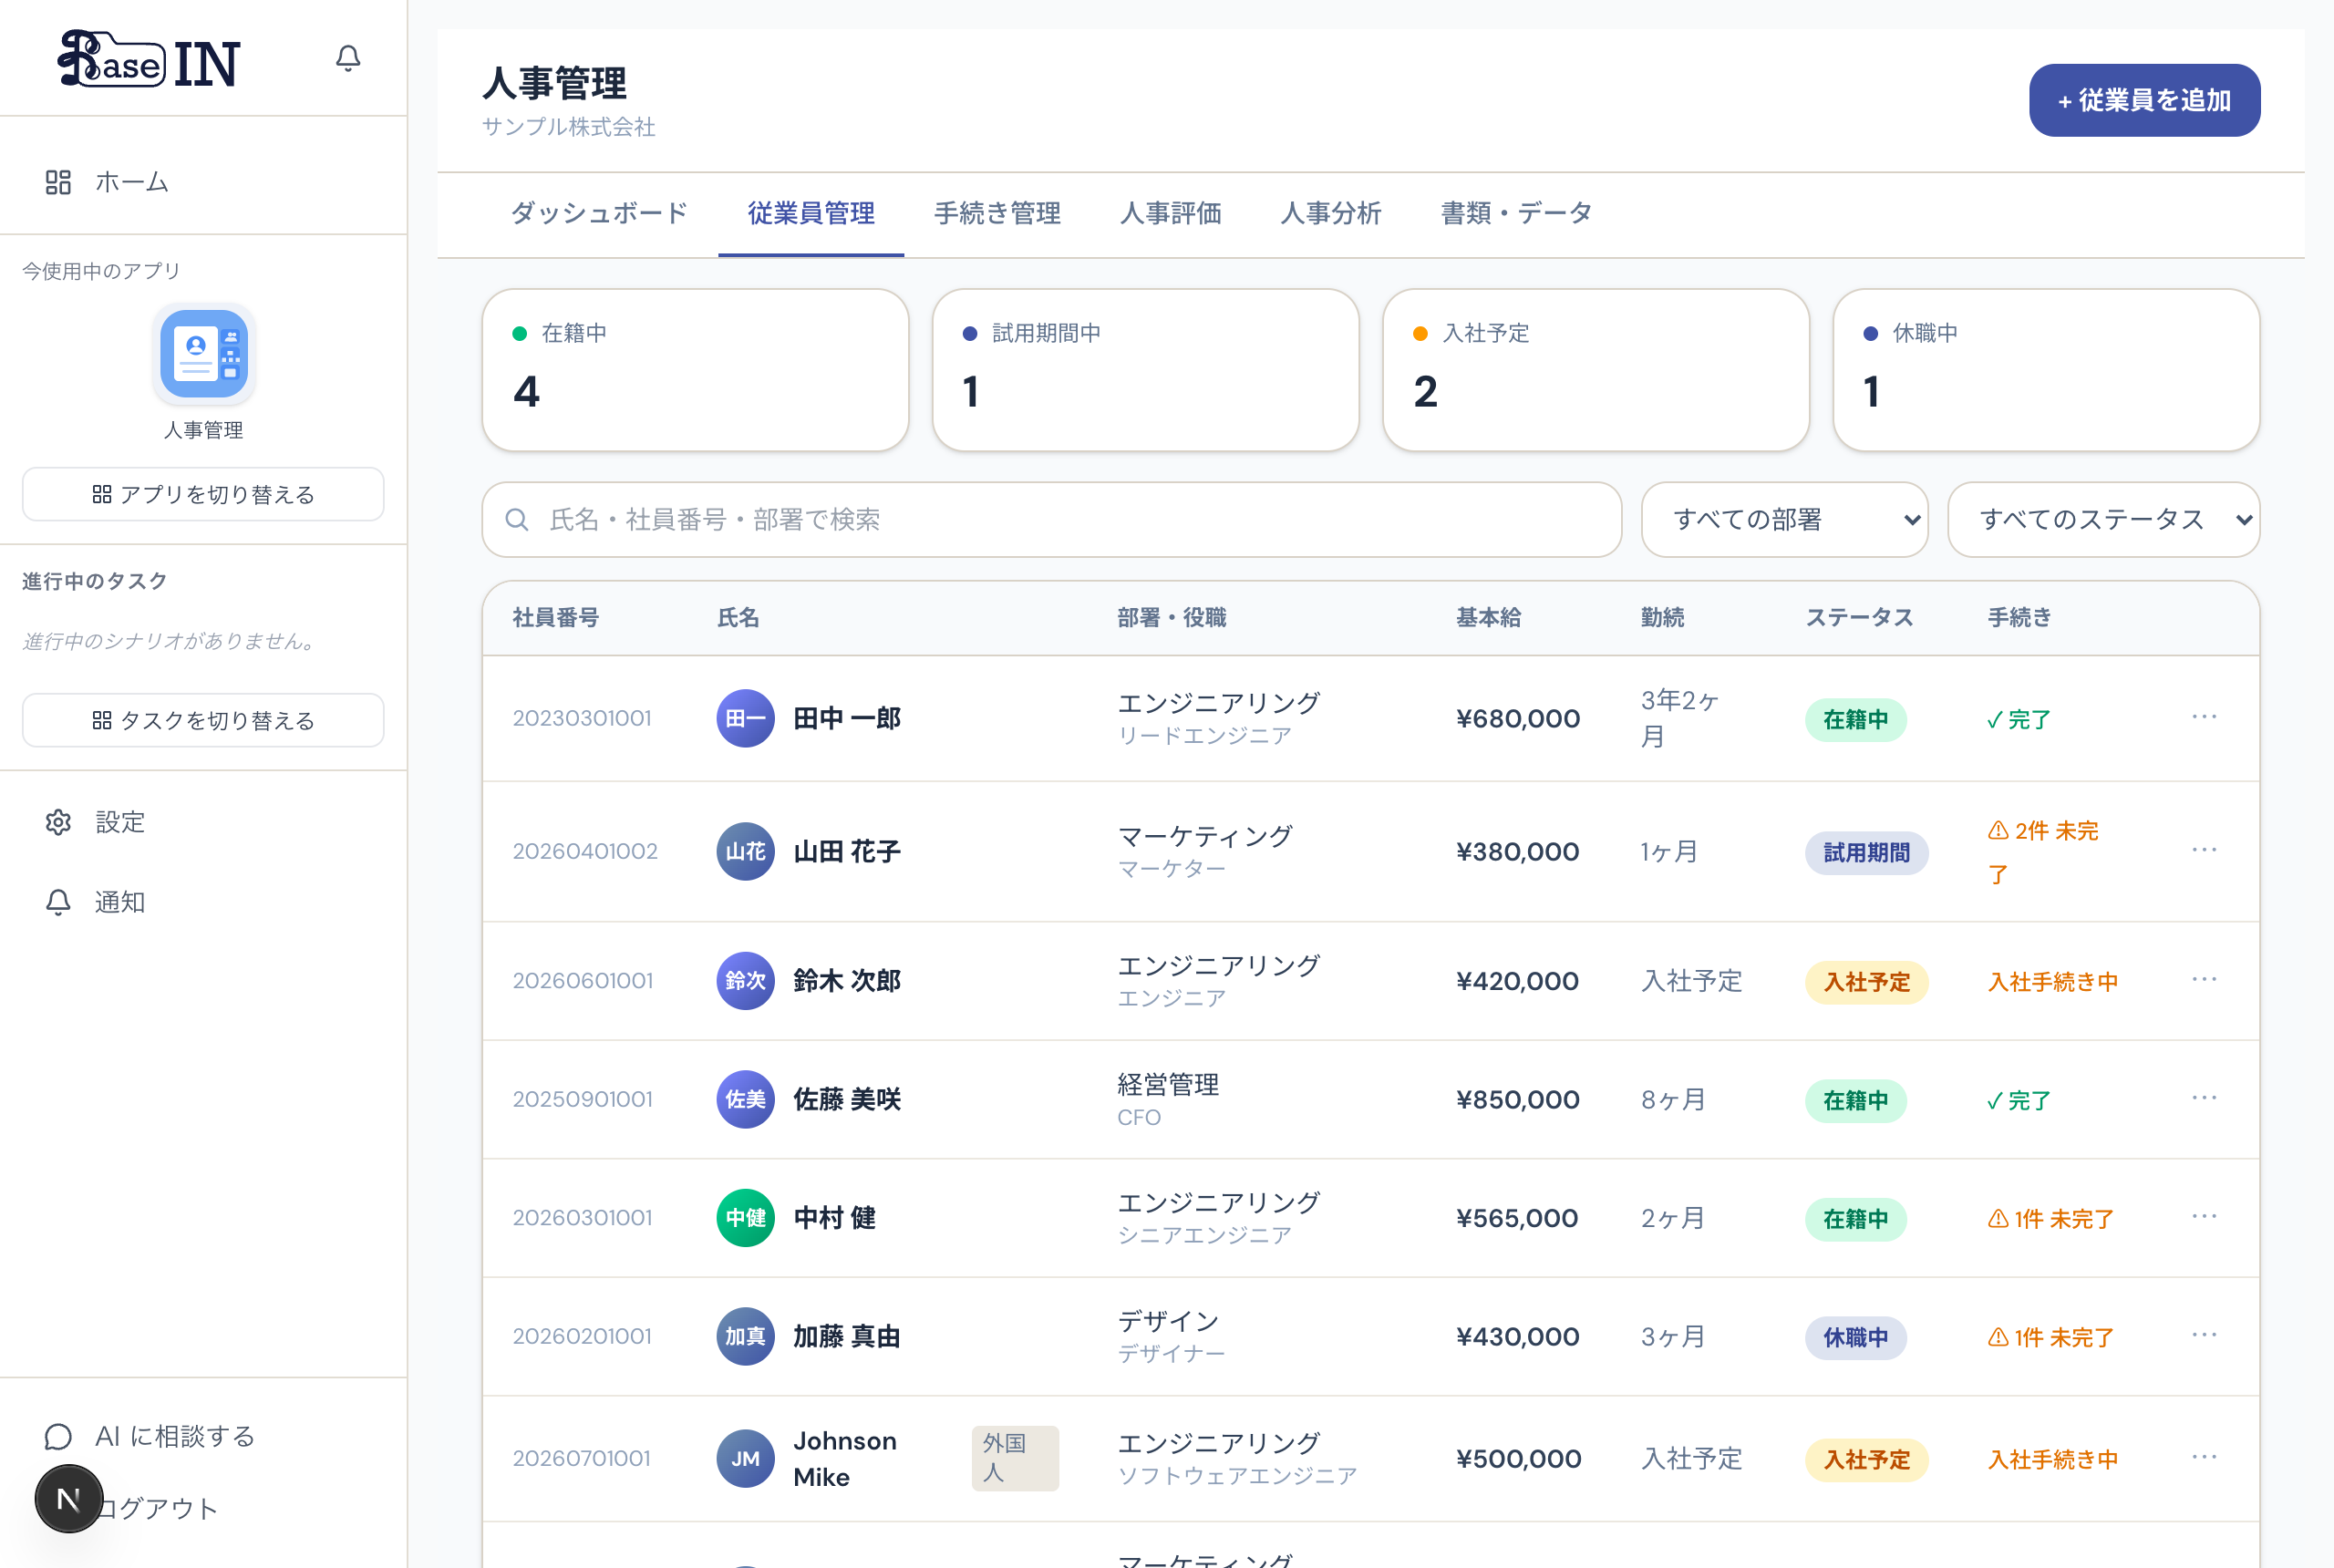Open 設定 from the sidebar

[x=95, y=822]
